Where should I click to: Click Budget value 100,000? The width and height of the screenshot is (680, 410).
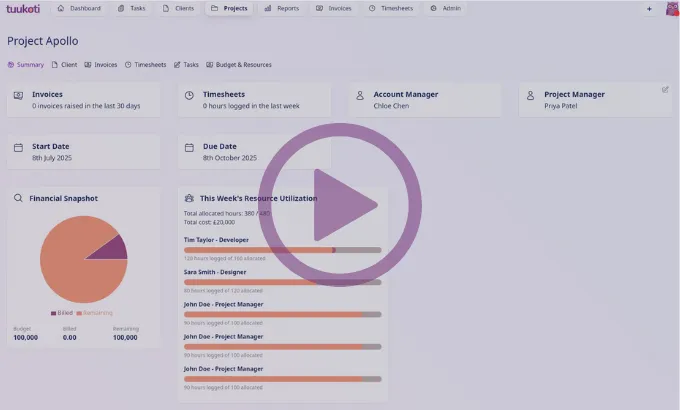click(26, 338)
